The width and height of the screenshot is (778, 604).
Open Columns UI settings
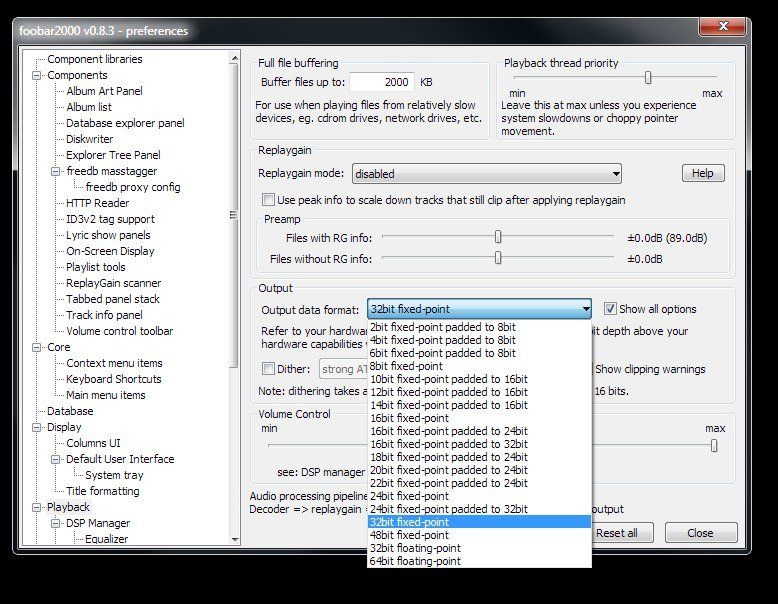coord(93,443)
